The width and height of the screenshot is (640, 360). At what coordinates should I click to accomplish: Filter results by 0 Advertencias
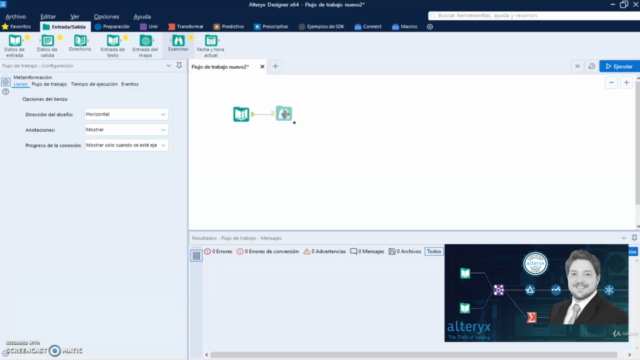click(324, 251)
